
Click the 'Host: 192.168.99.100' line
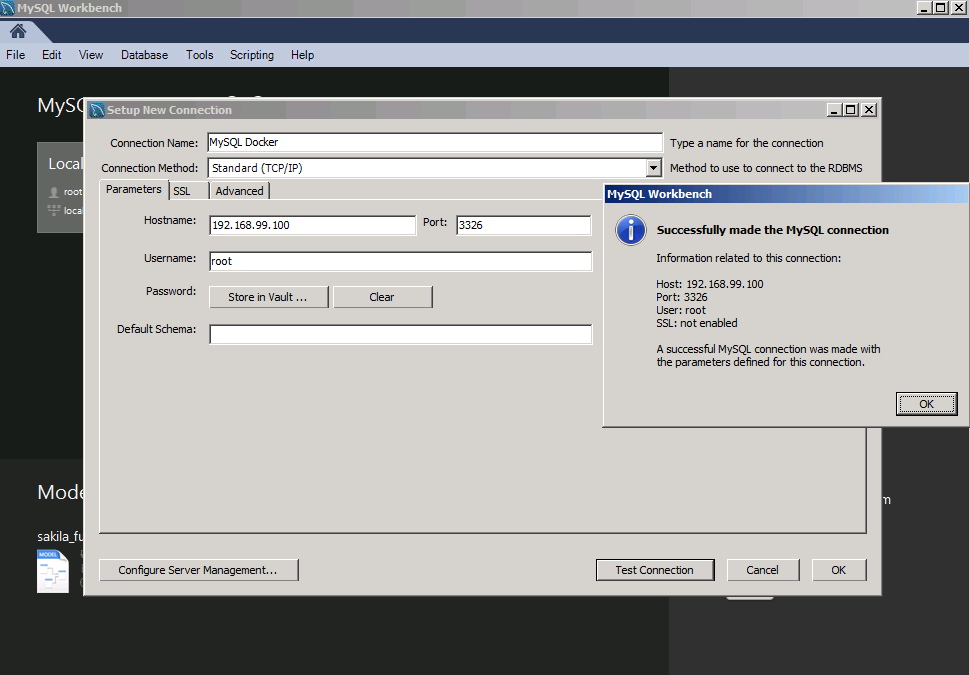[710, 284]
